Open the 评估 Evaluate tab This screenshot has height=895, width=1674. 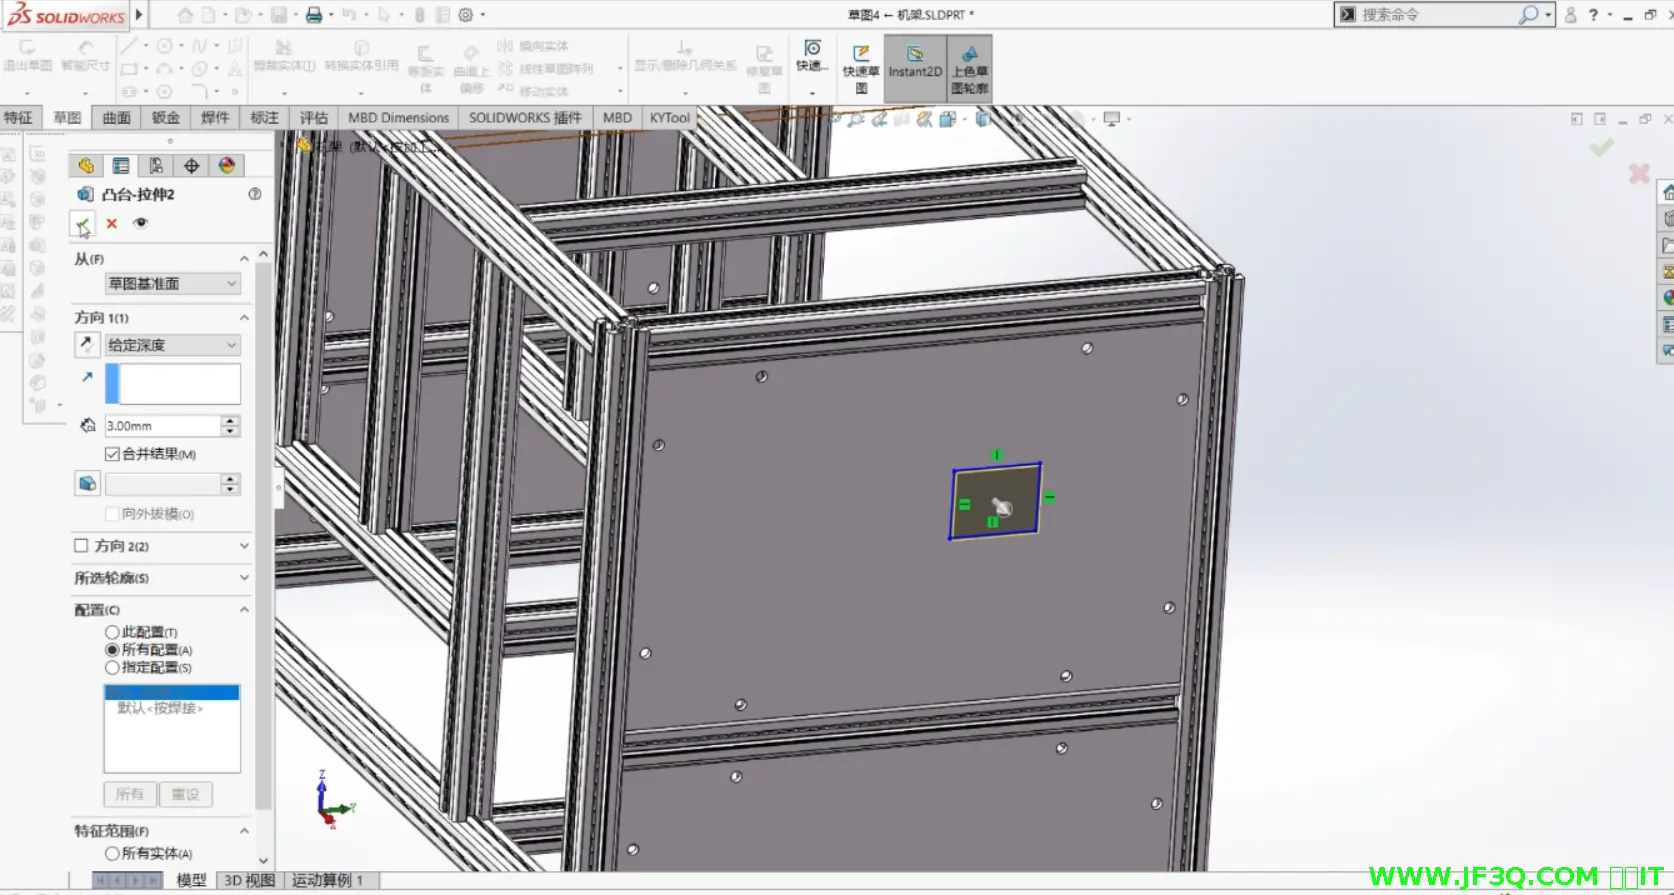pyautogui.click(x=314, y=118)
